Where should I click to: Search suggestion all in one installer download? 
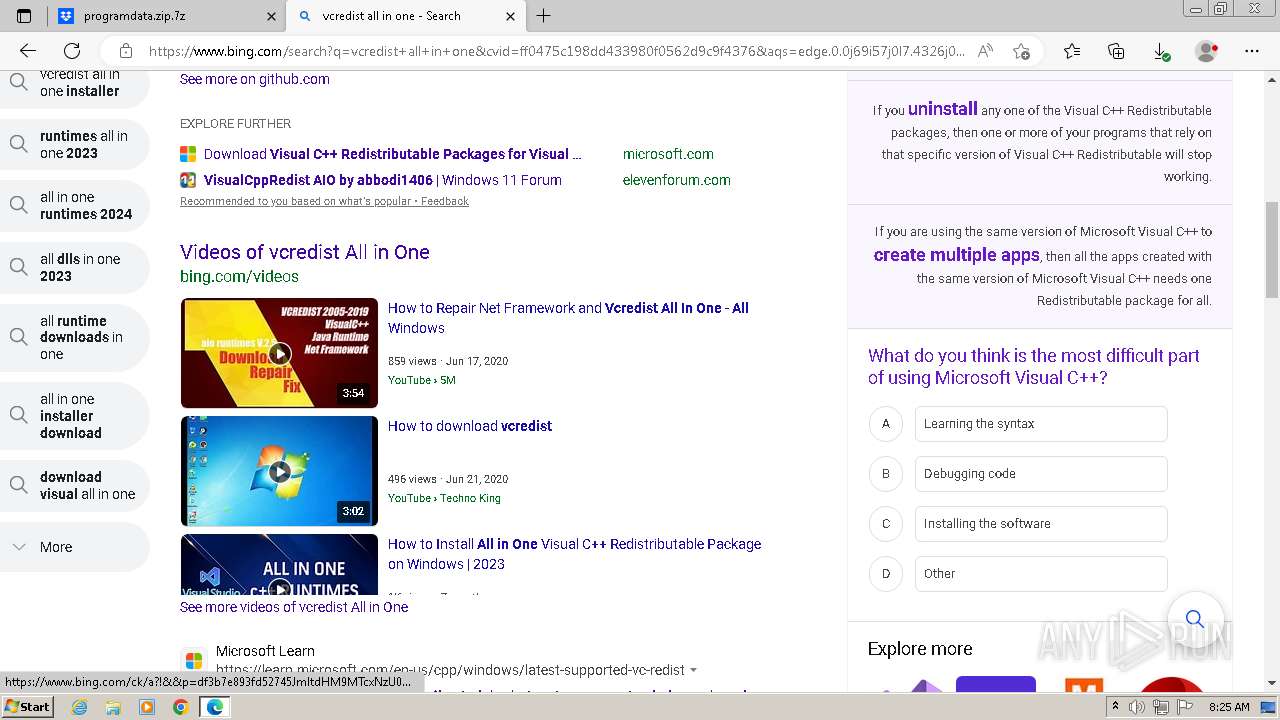[75, 415]
